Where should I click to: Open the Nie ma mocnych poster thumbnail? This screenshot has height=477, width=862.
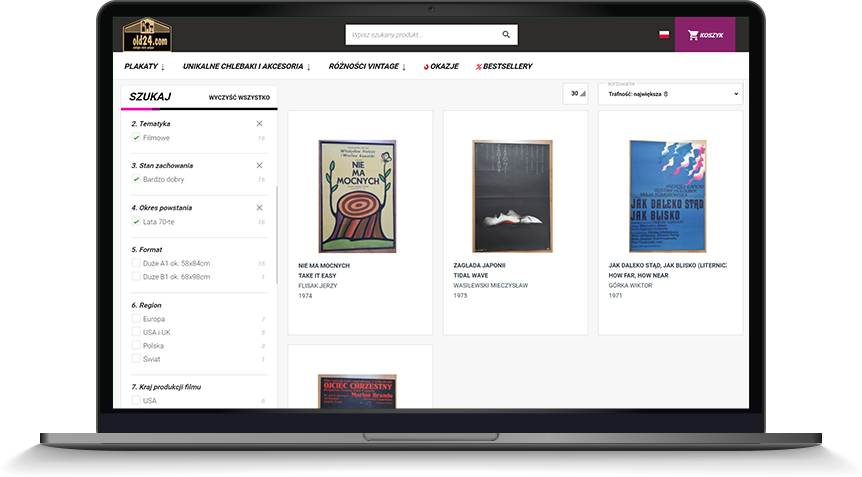[x=360, y=196]
